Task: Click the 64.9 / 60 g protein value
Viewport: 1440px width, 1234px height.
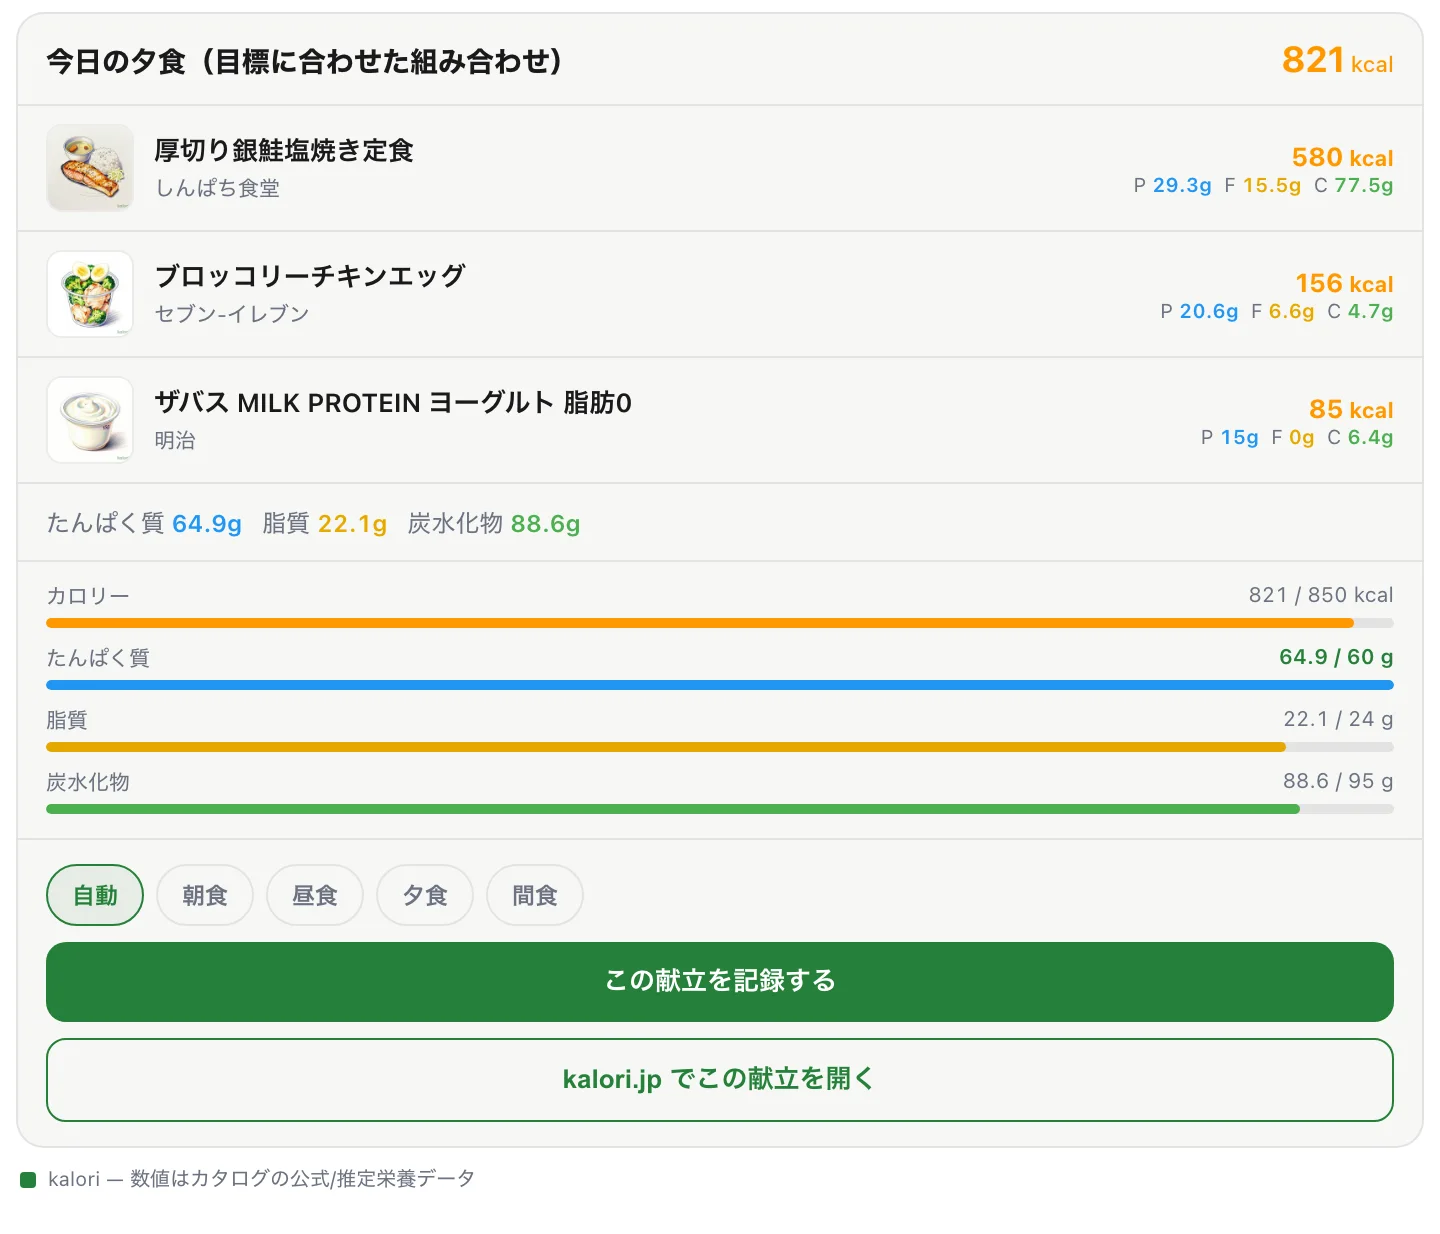Action: click(x=1336, y=657)
